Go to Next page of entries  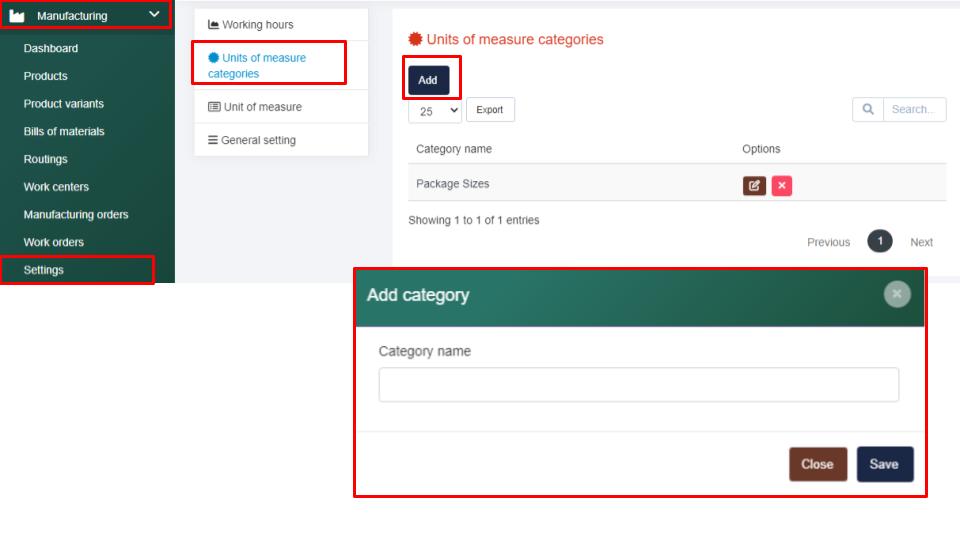[921, 242]
